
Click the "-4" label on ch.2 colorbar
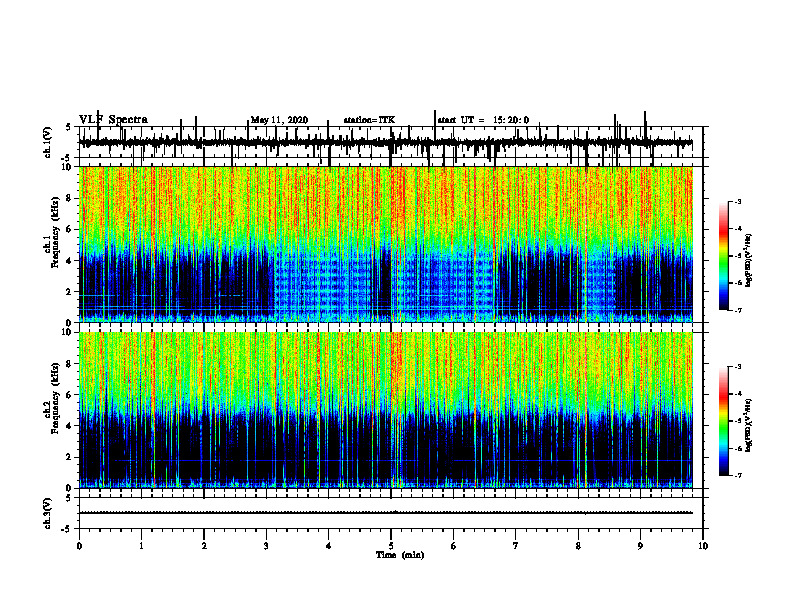pyautogui.click(x=738, y=394)
